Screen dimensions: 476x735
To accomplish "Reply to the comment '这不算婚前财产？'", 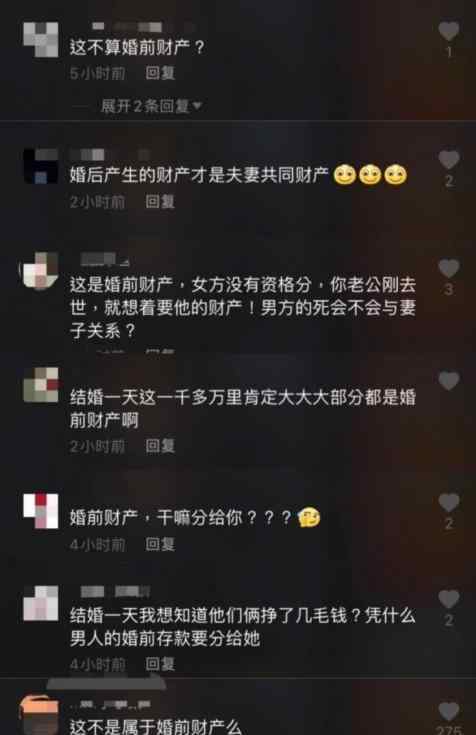I will pos(160,73).
